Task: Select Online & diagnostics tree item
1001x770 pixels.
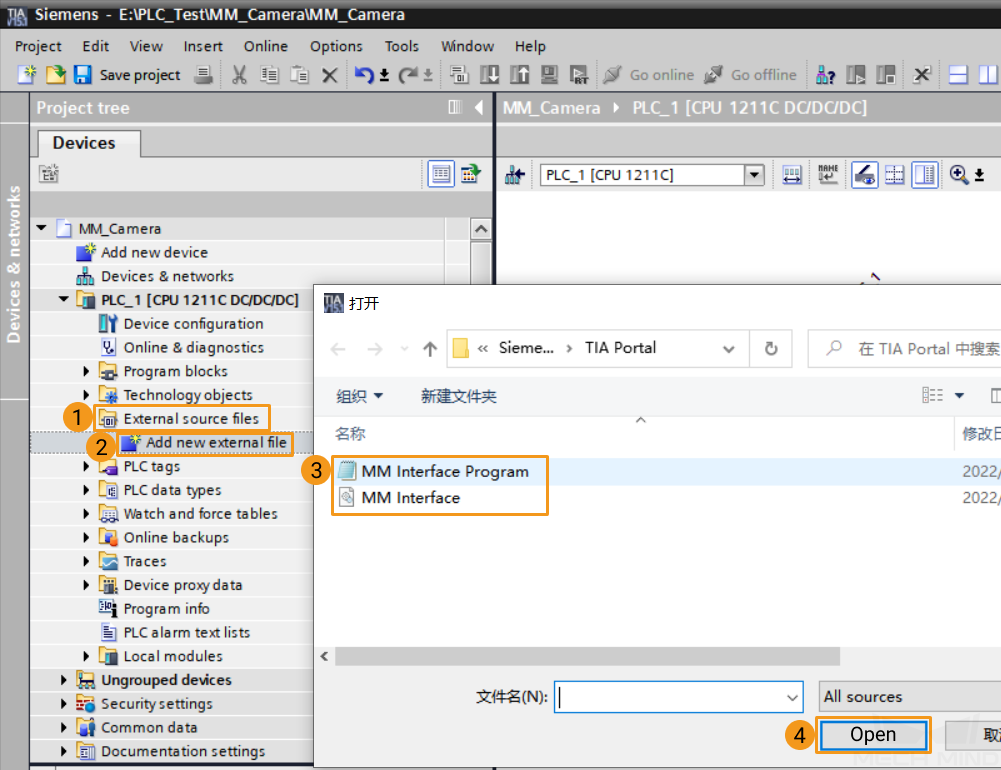Action: pyautogui.click(x=193, y=347)
